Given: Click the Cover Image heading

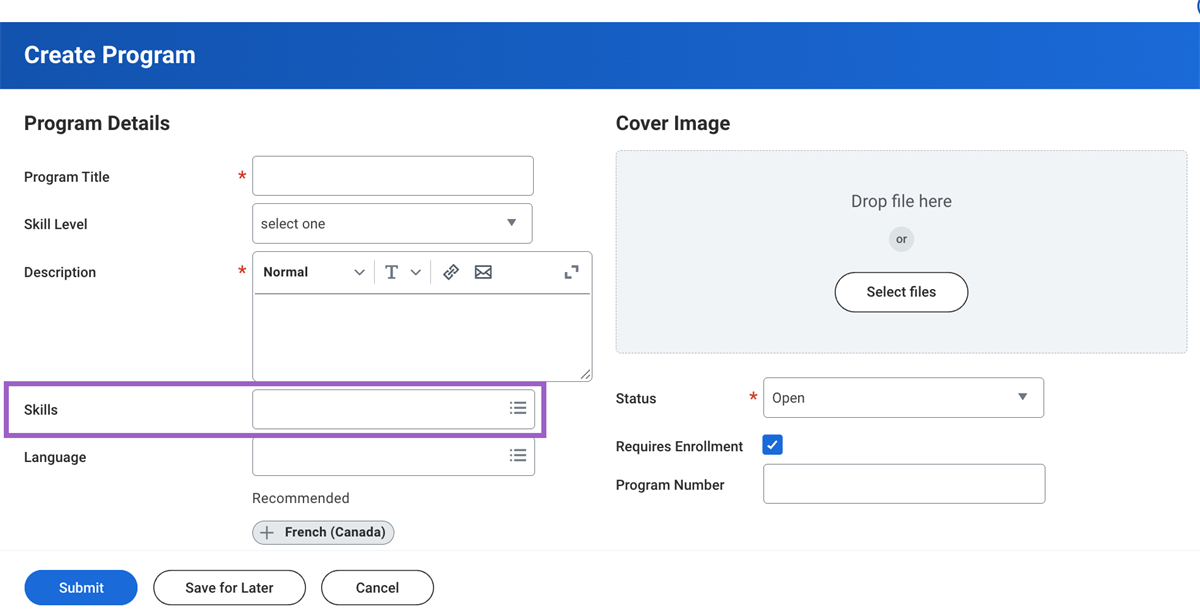Looking at the screenshot, I should point(673,123).
